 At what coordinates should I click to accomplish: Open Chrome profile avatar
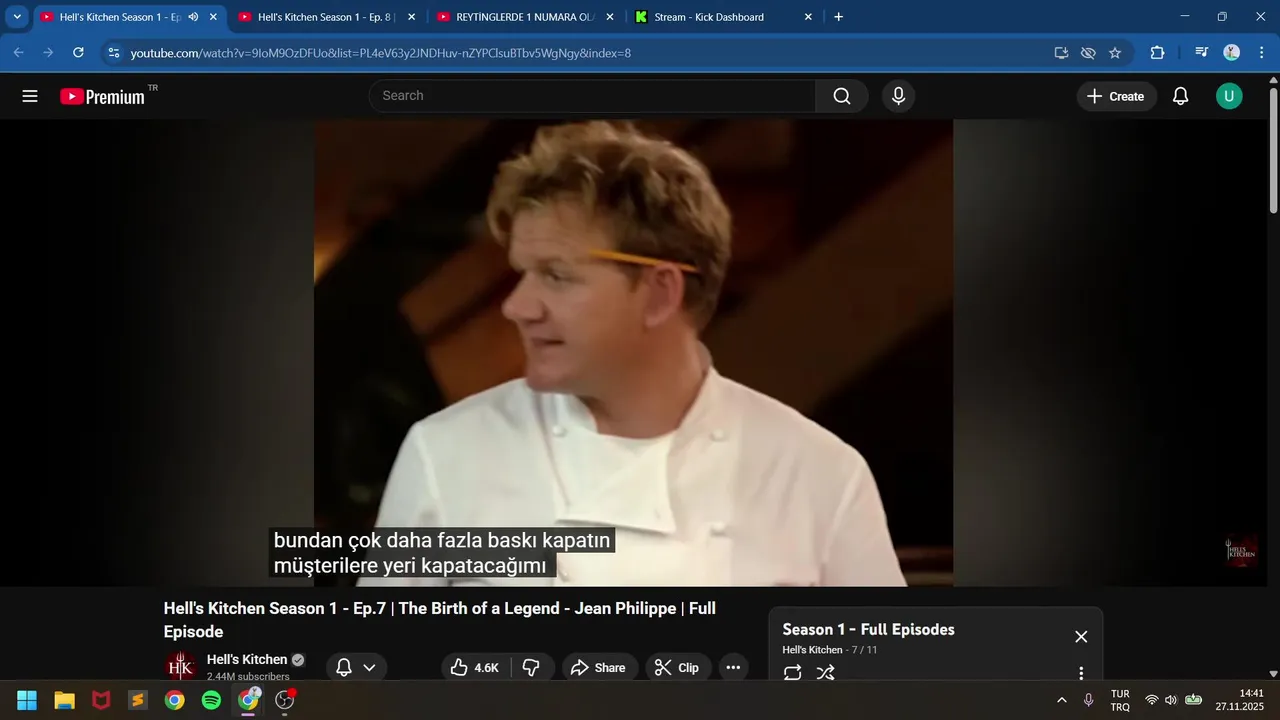click(1232, 53)
